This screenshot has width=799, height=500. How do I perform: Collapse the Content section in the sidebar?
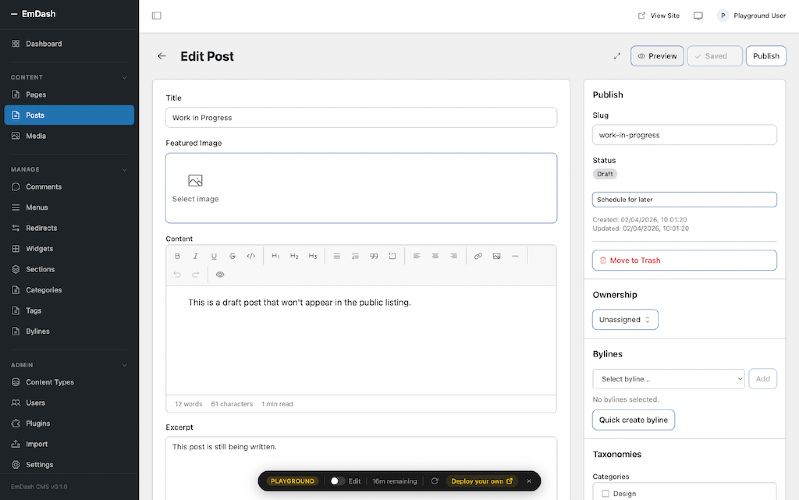point(125,77)
